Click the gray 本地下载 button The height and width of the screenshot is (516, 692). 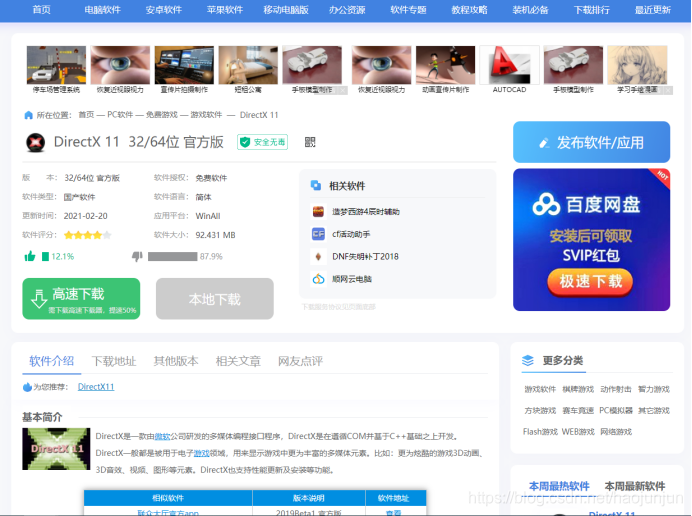click(215, 299)
